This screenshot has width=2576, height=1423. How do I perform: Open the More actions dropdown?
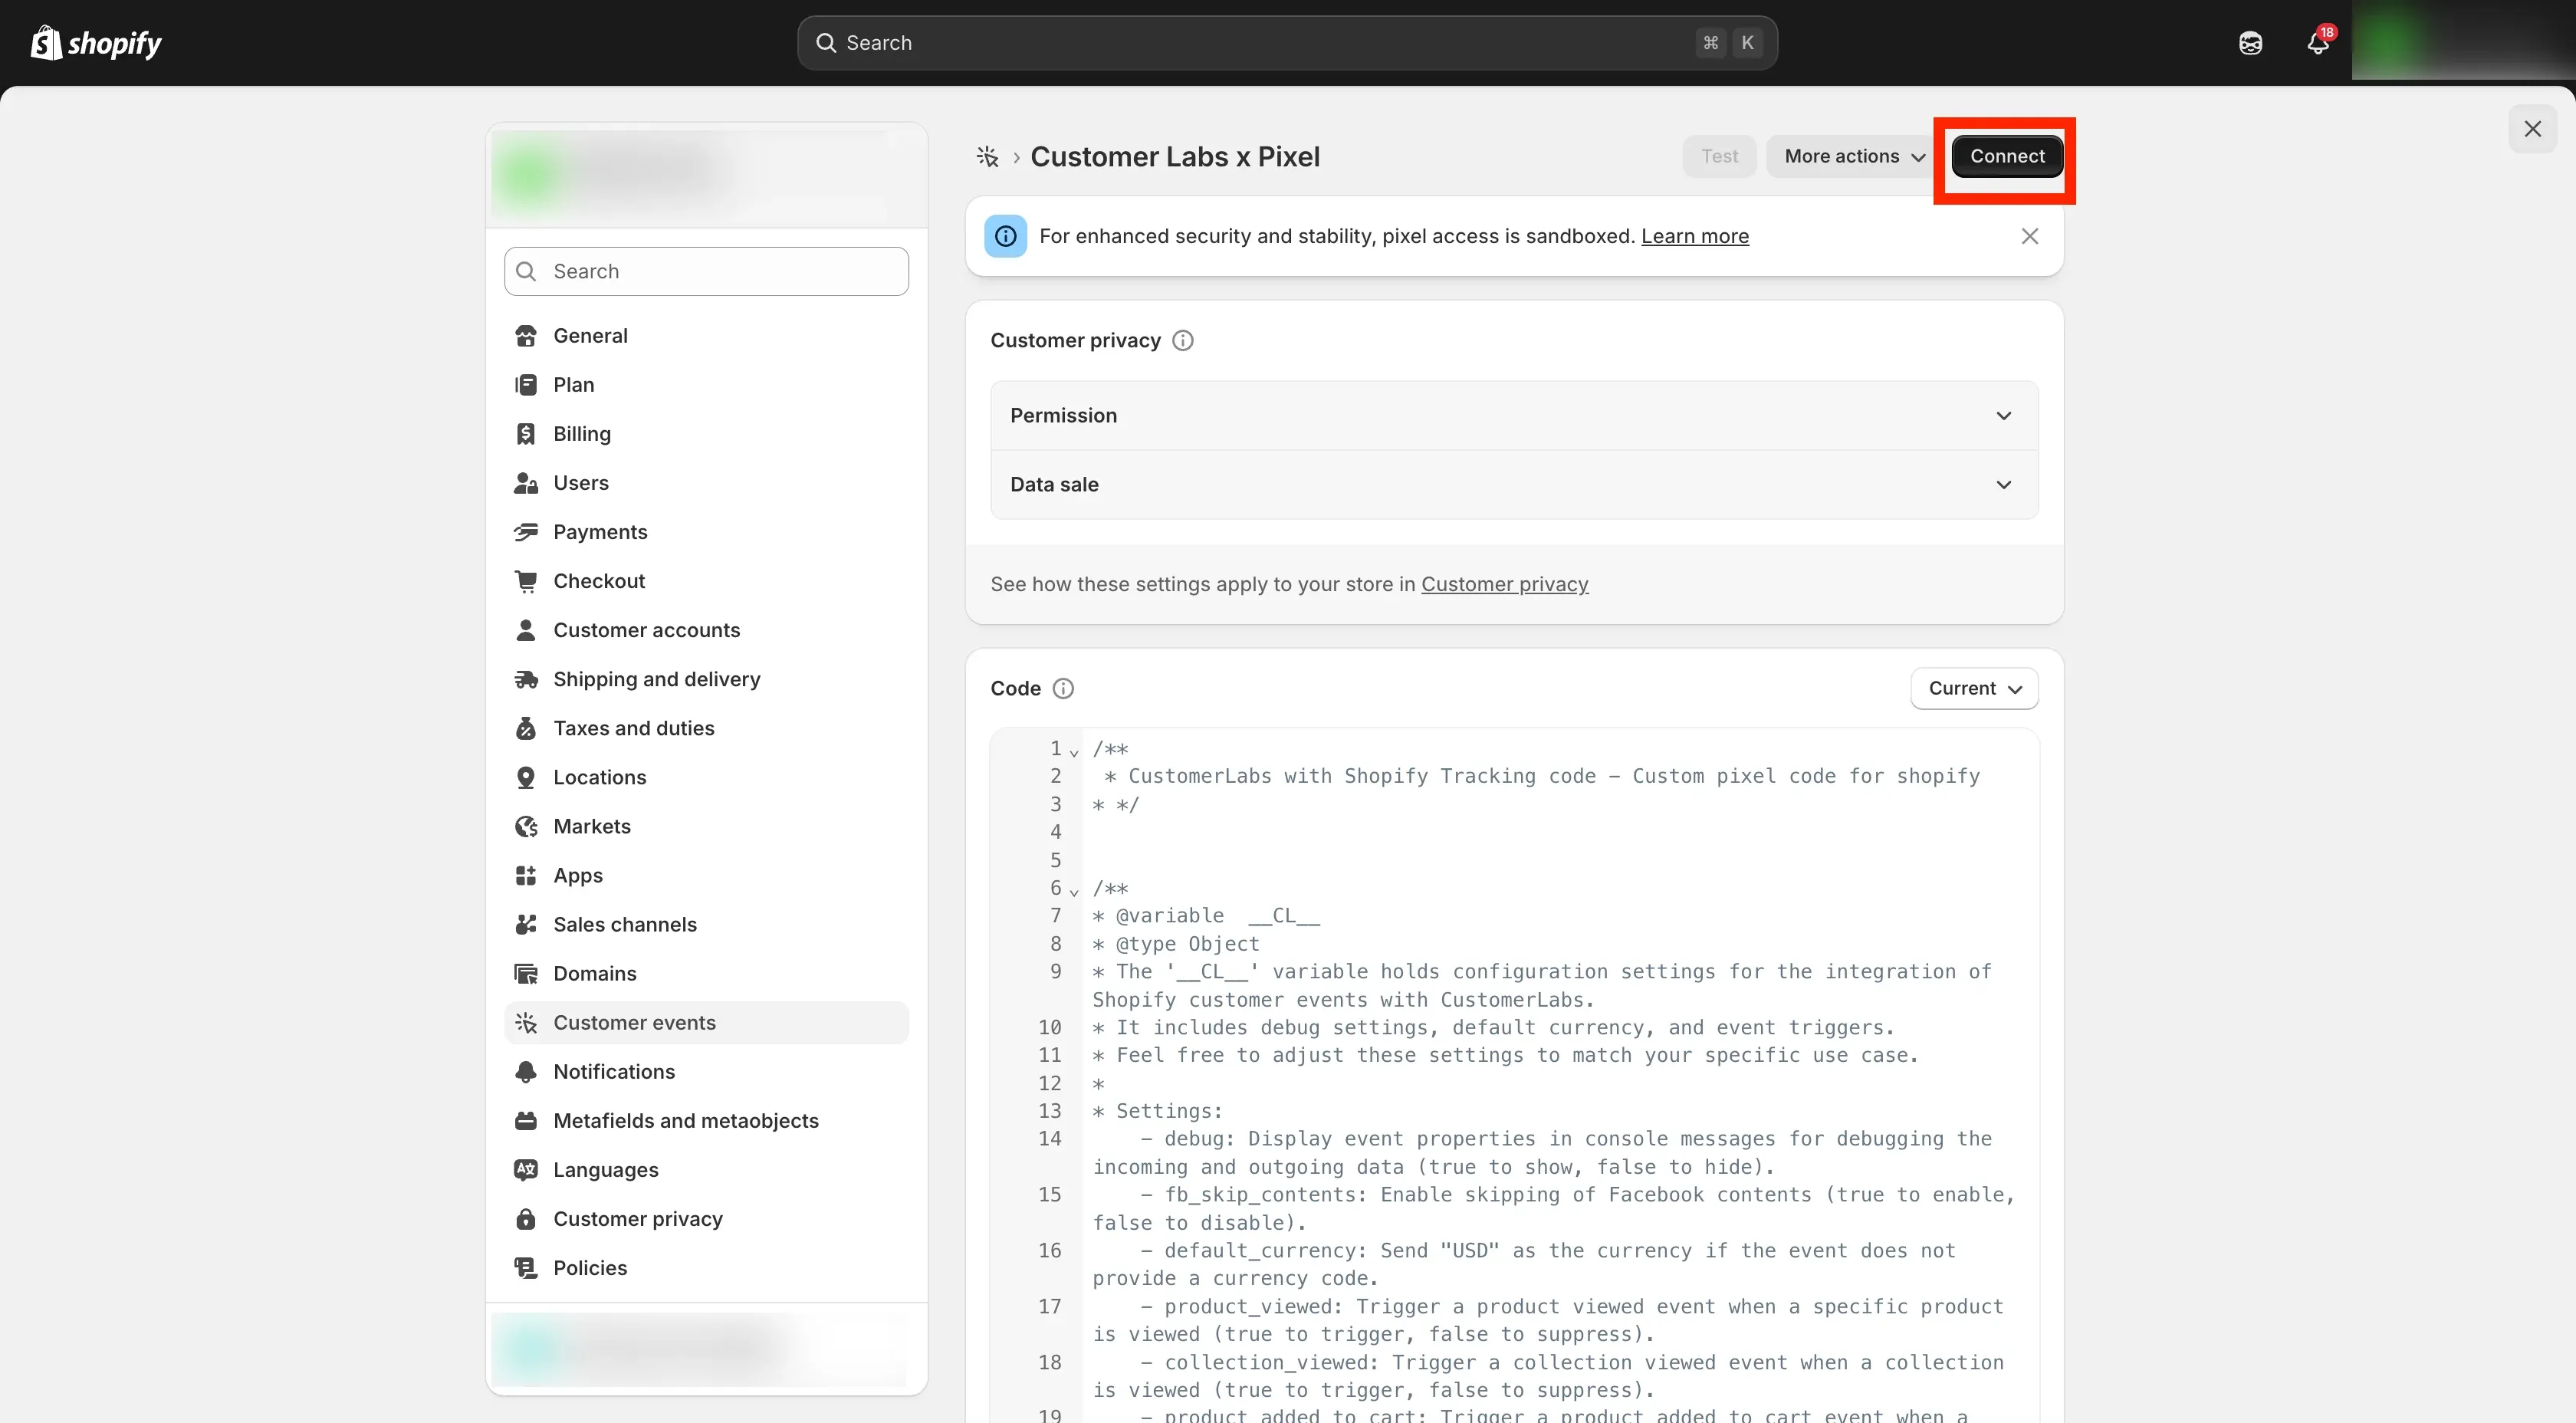[1853, 156]
